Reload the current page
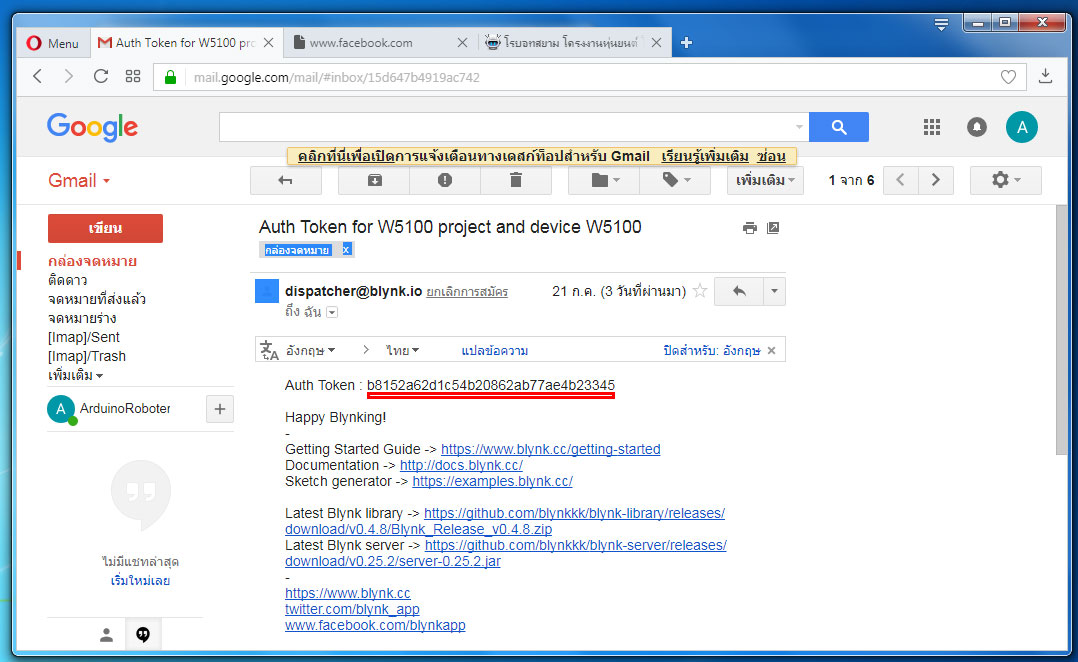This screenshot has width=1078, height=662. click(101, 76)
